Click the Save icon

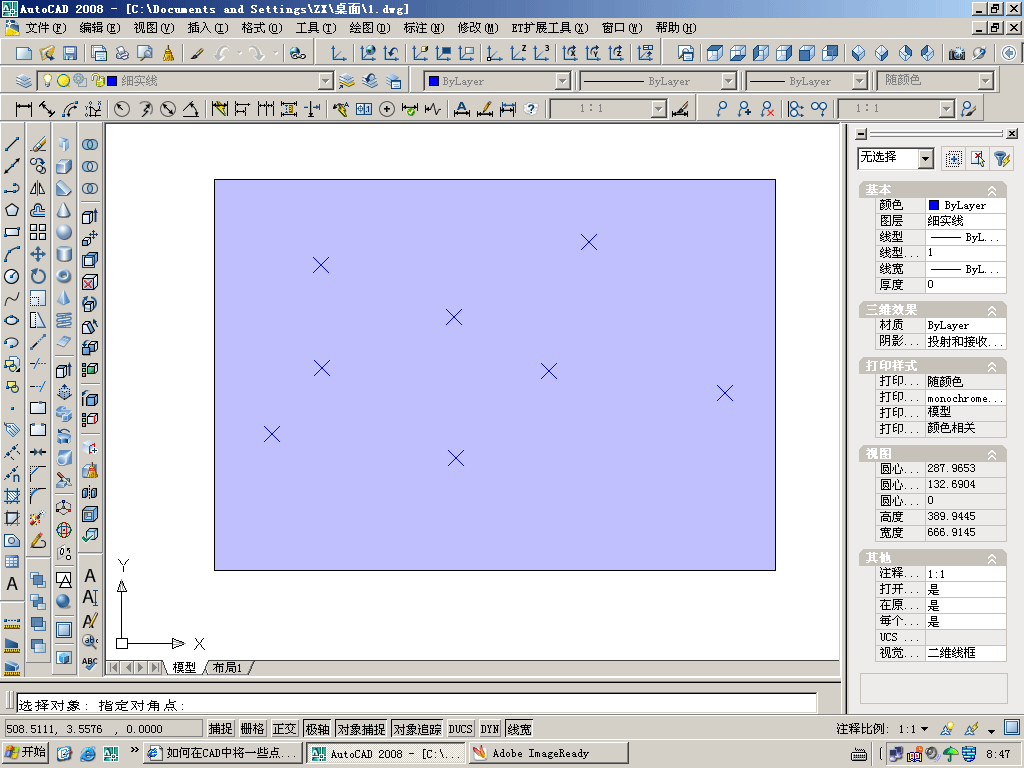coord(69,53)
